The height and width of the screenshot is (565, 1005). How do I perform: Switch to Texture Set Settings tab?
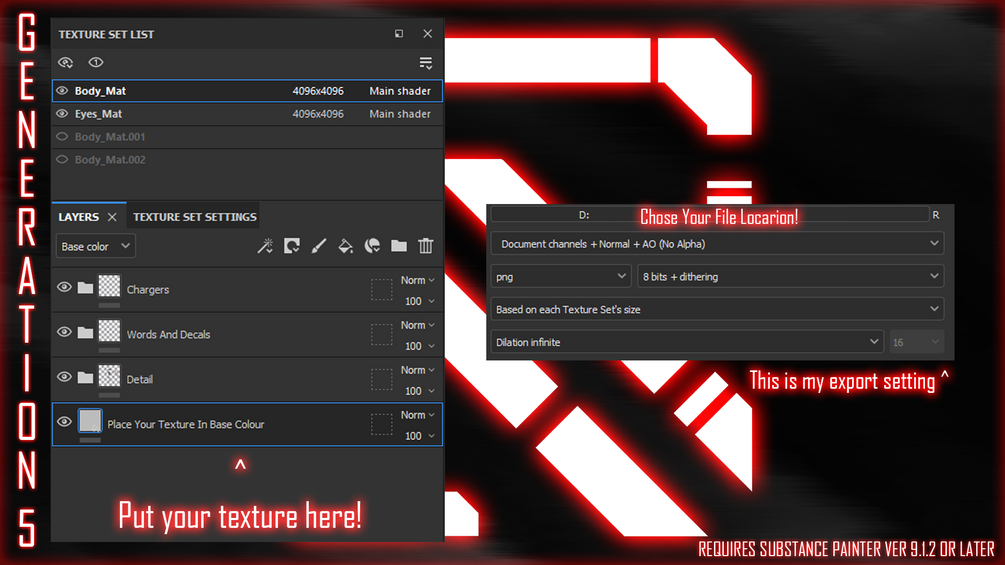coord(195,217)
